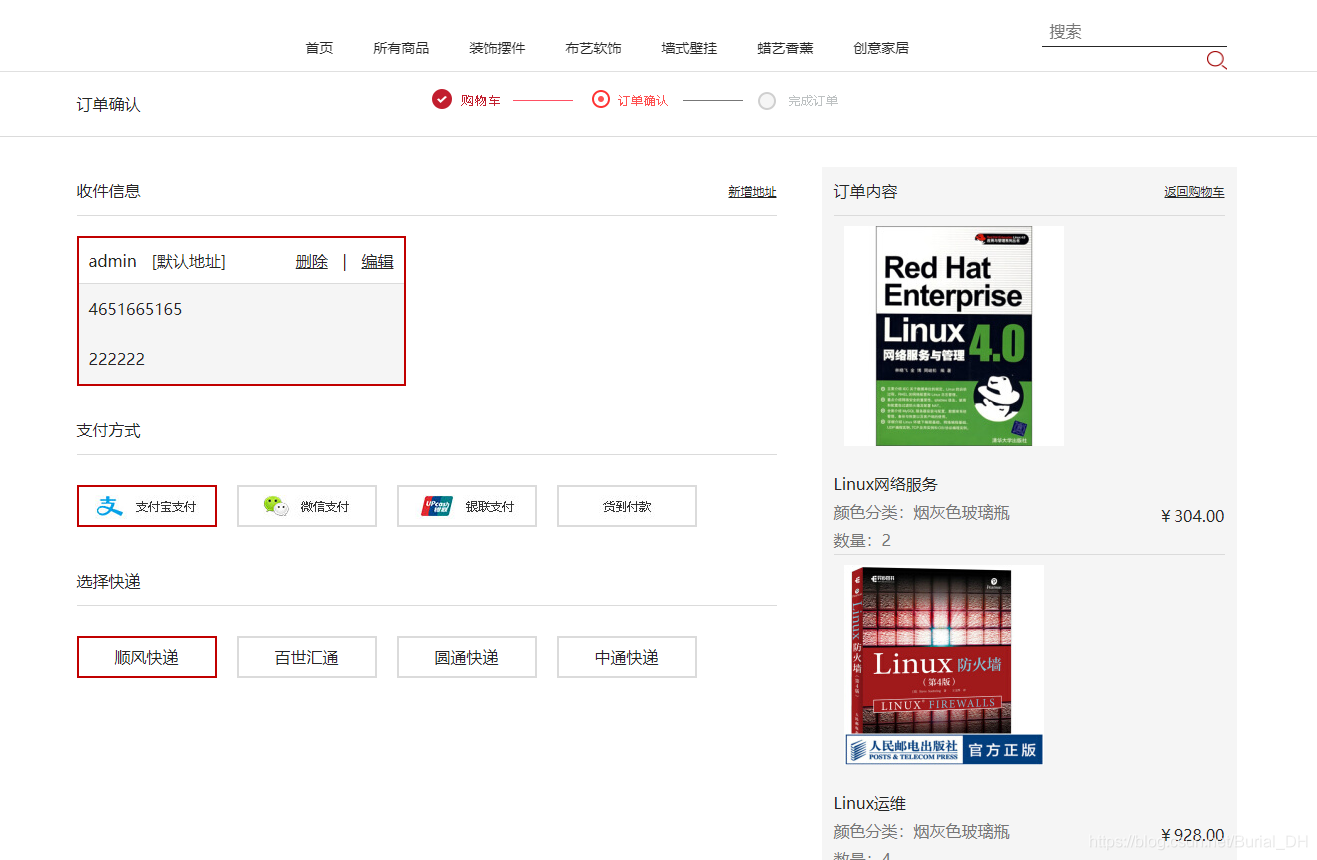This screenshot has width=1317, height=860.
Task: Choose 中通快递 courier option
Action: coord(627,657)
